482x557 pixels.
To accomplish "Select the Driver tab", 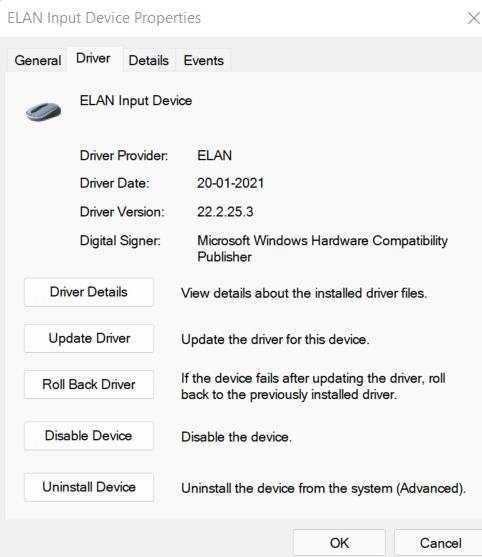I will [x=93, y=59].
